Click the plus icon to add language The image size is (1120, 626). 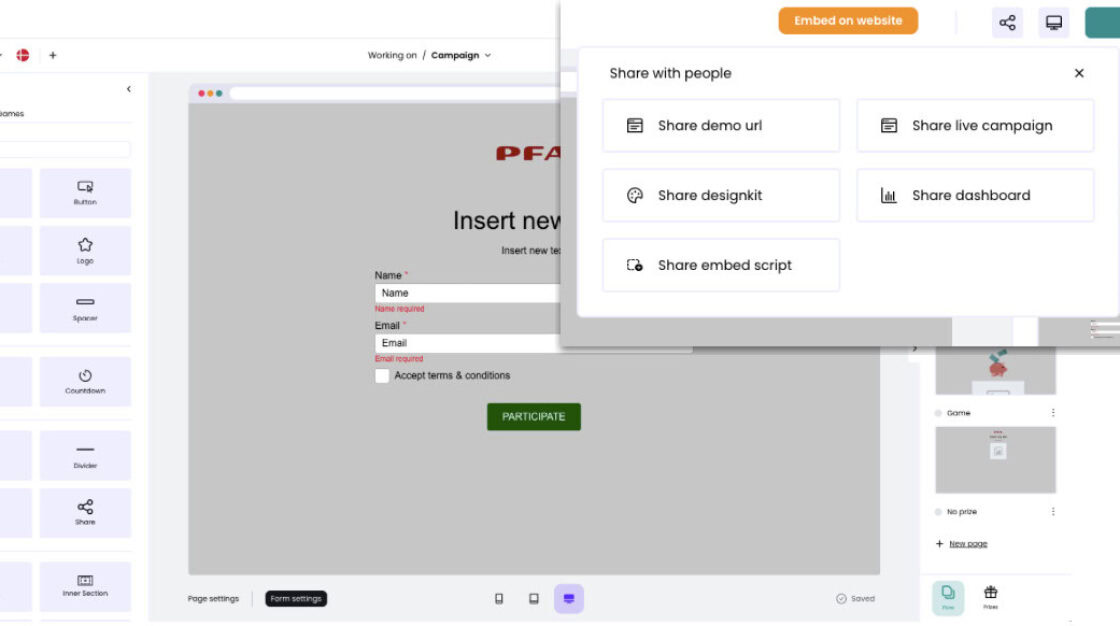pyautogui.click(x=53, y=55)
